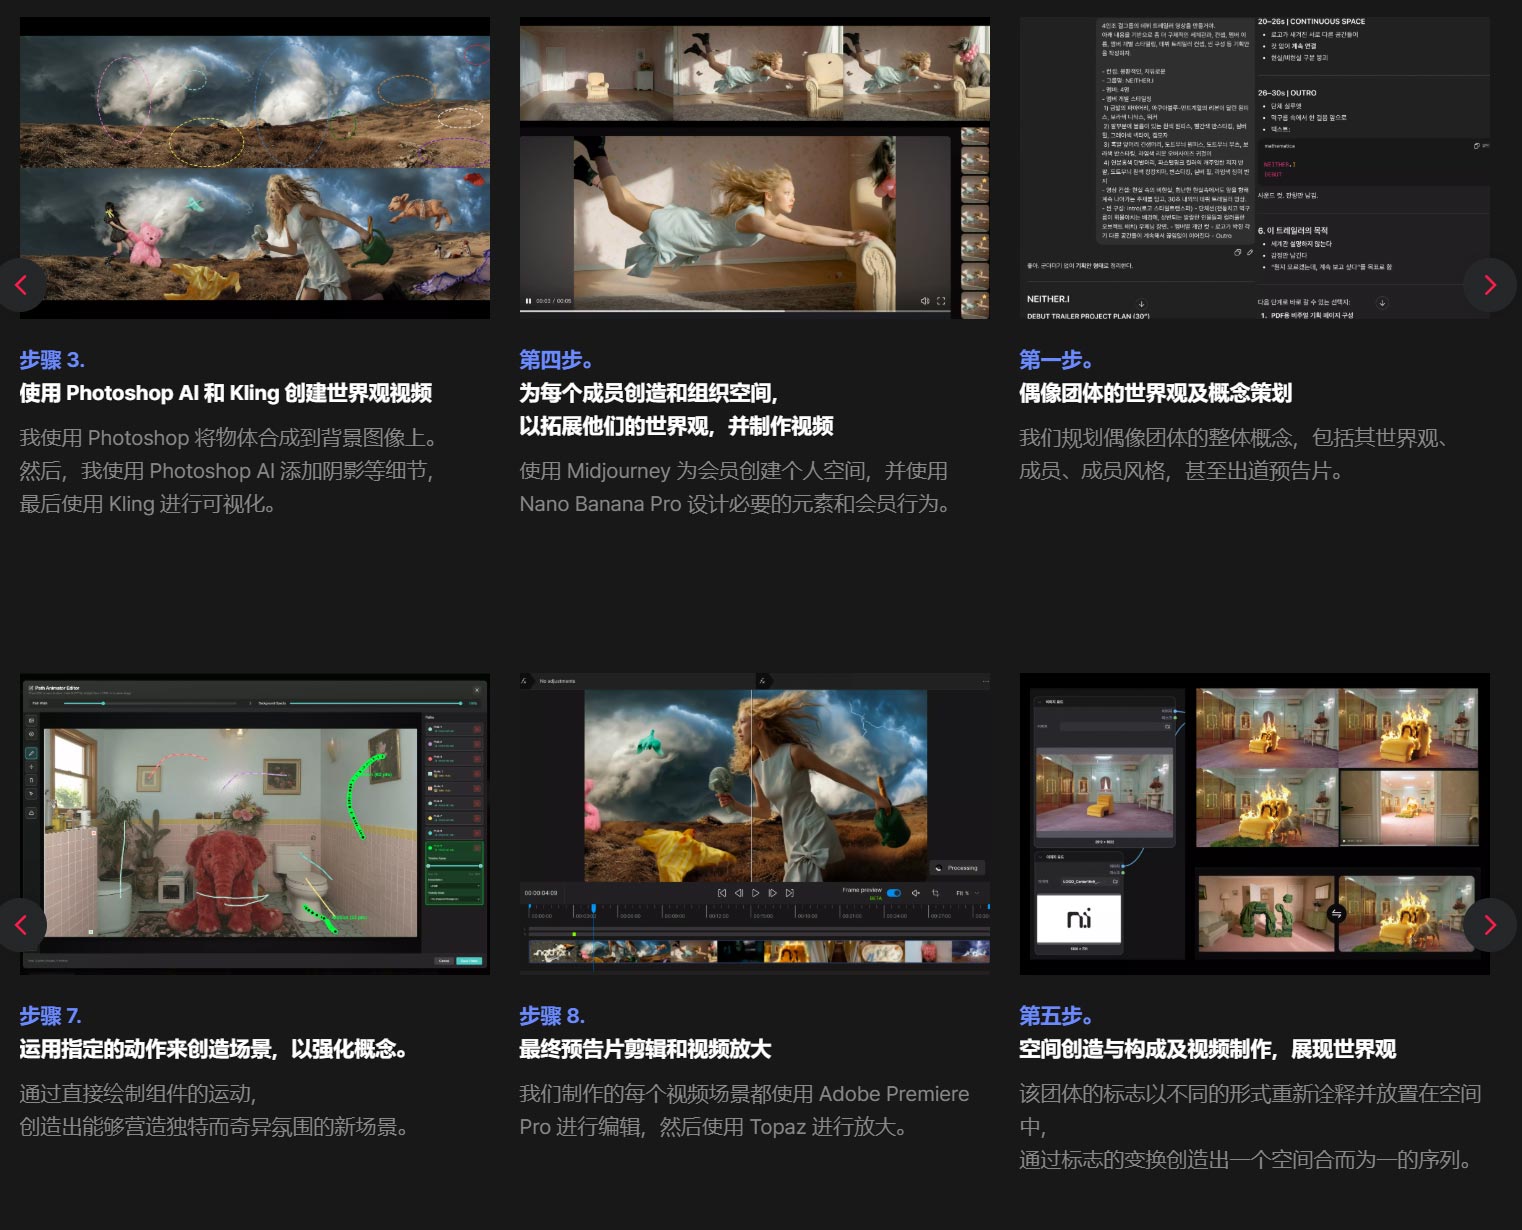1522x1230 pixels.
Task: Click the crop icon beside Frame preview
Action: (936, 893)
